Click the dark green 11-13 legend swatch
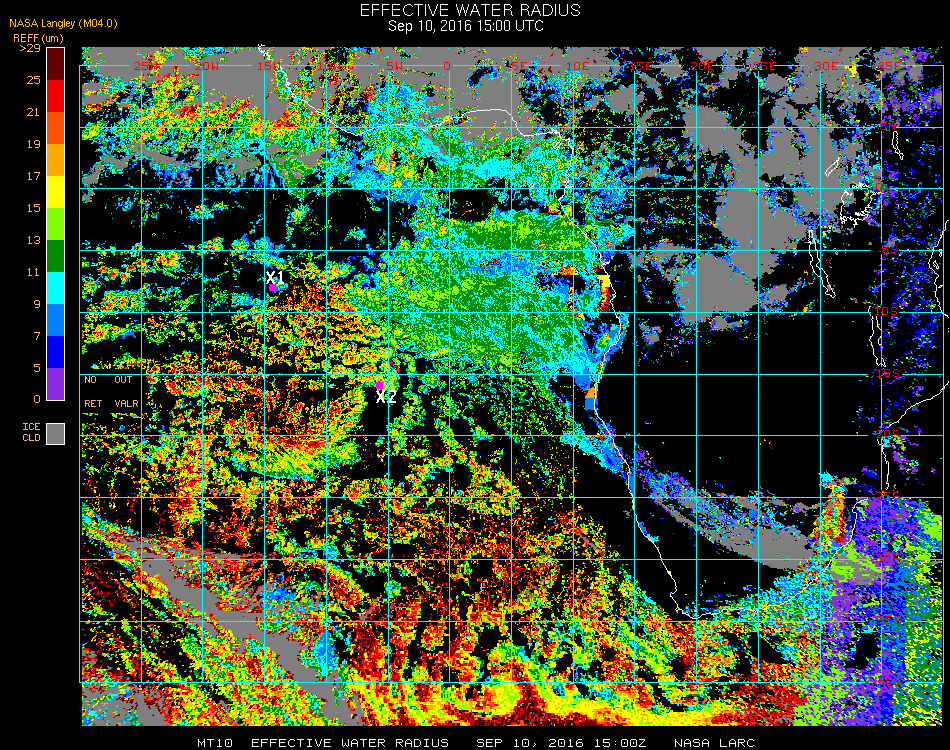Viewport: 950px width, 750px height. (x=56, y=256)
